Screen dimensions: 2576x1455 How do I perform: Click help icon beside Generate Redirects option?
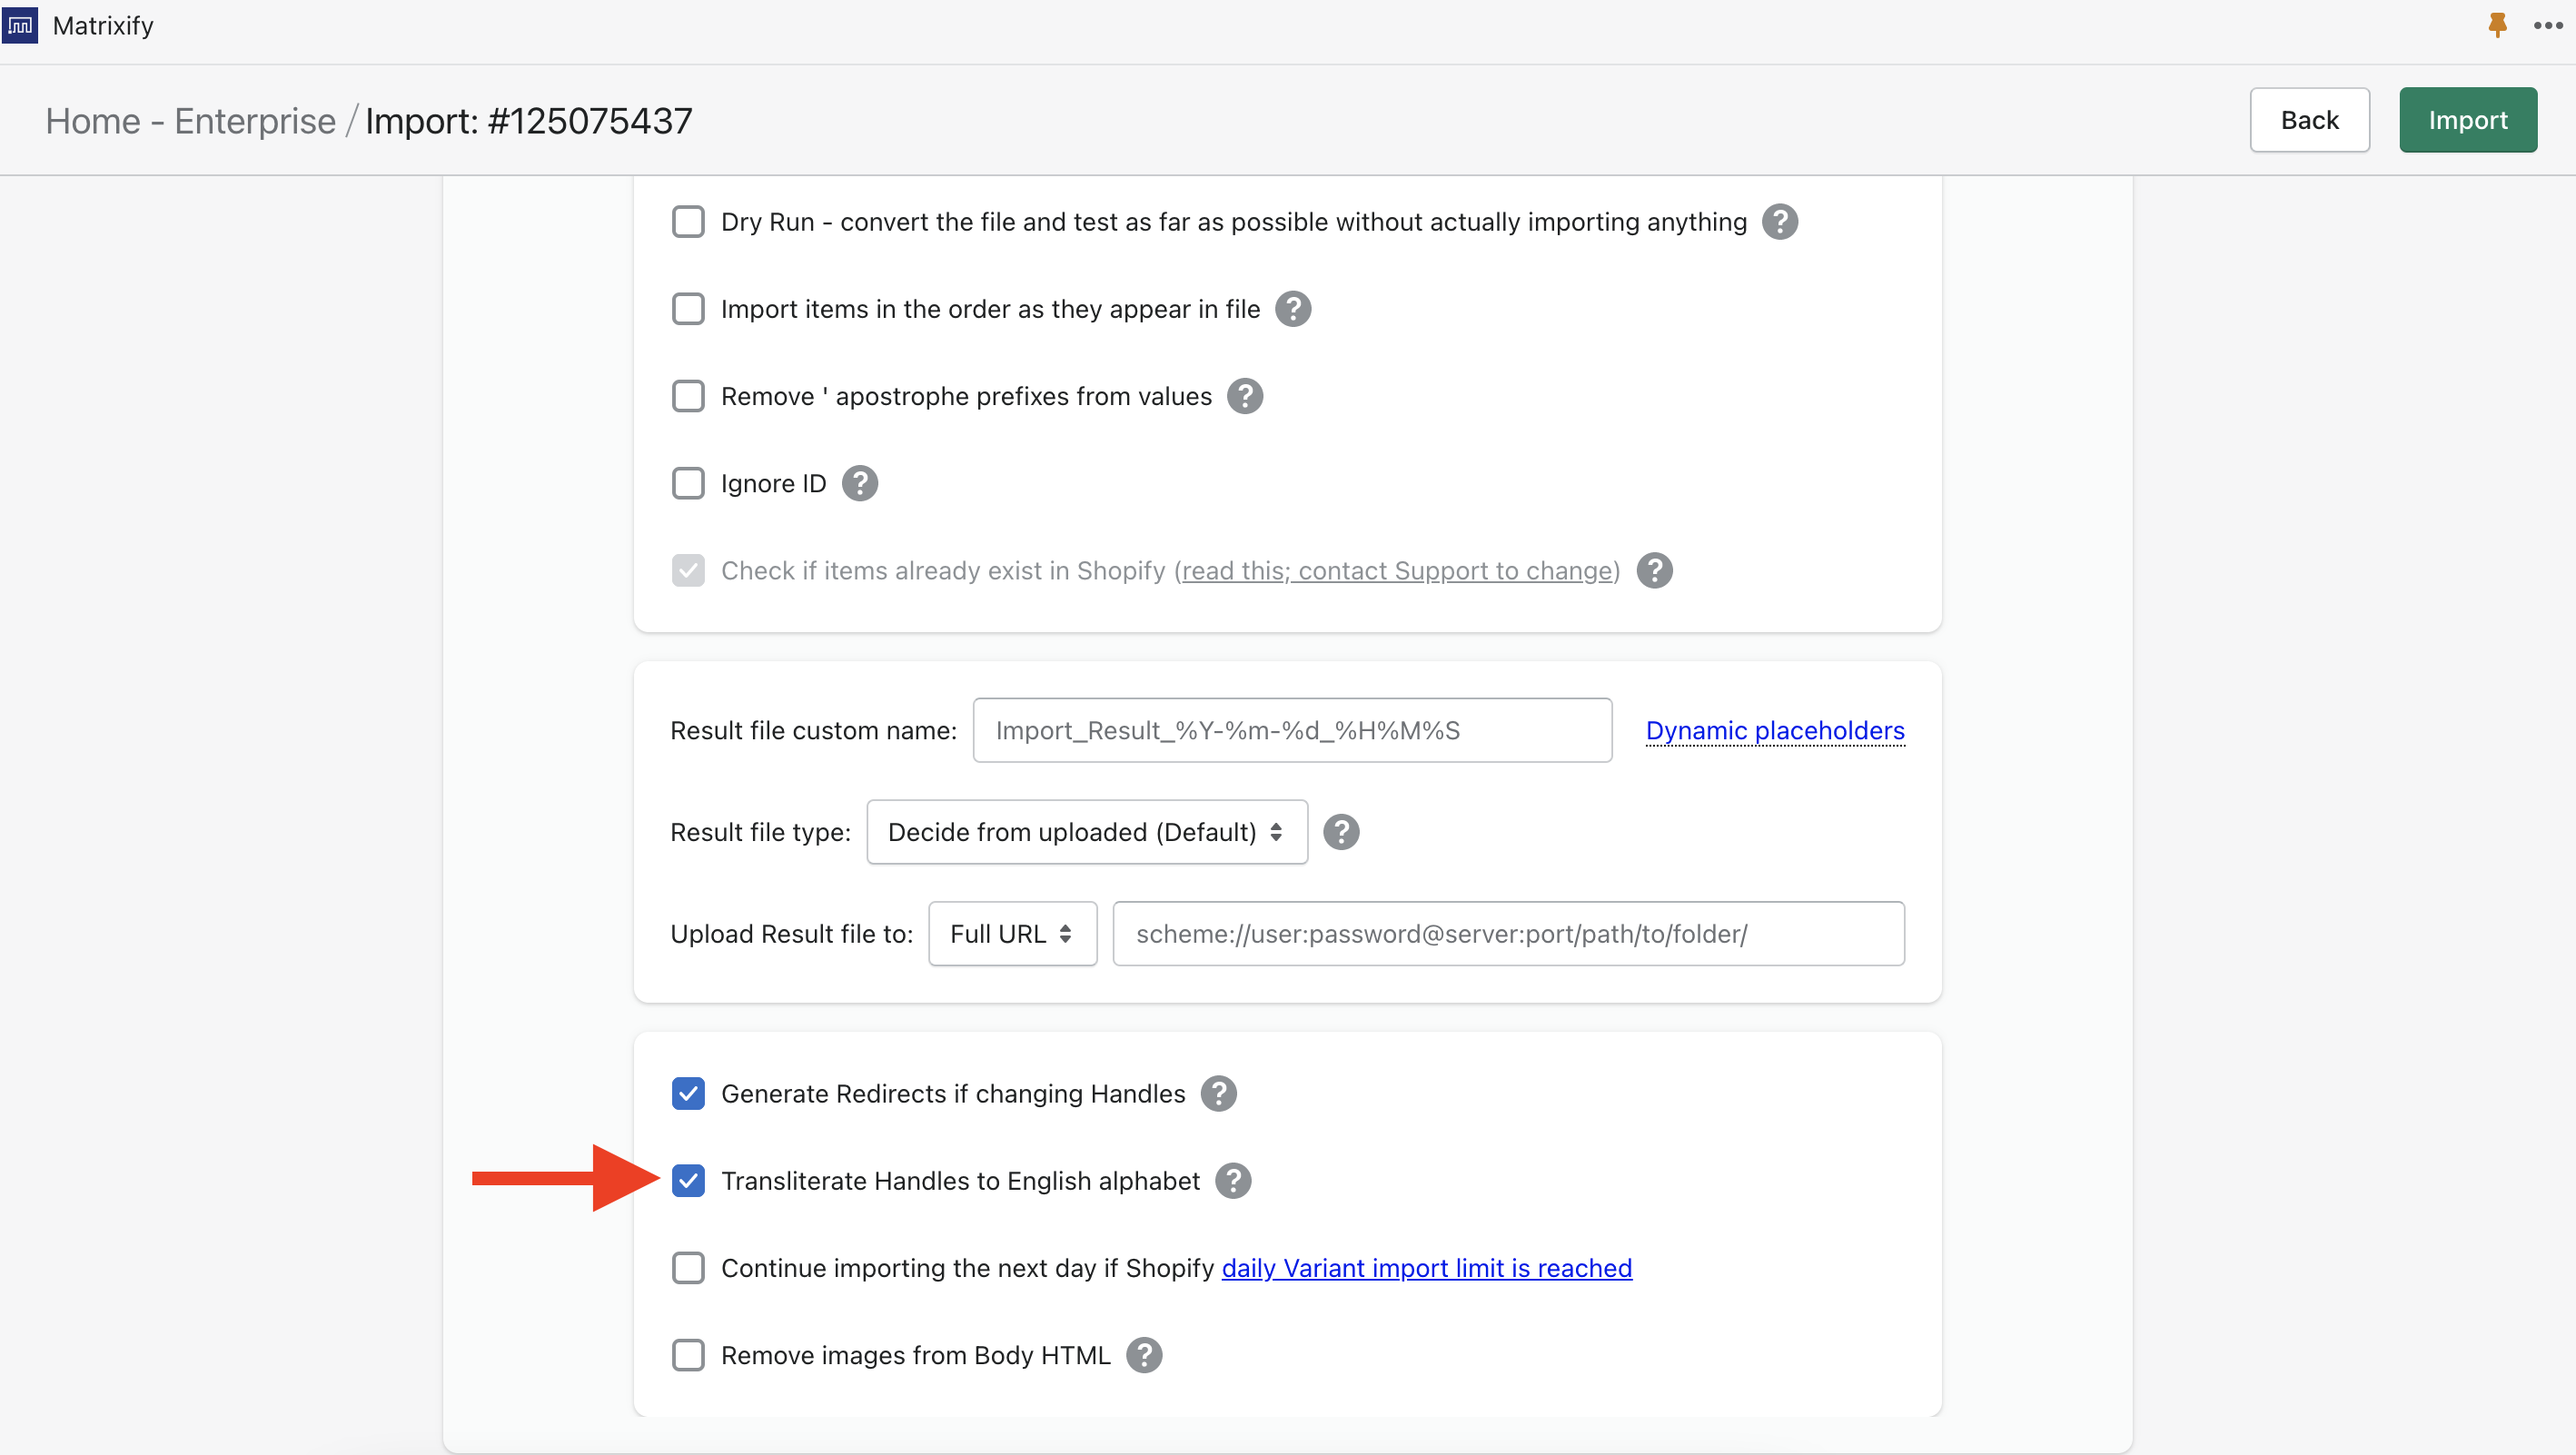click(x=1218, y=1094)
